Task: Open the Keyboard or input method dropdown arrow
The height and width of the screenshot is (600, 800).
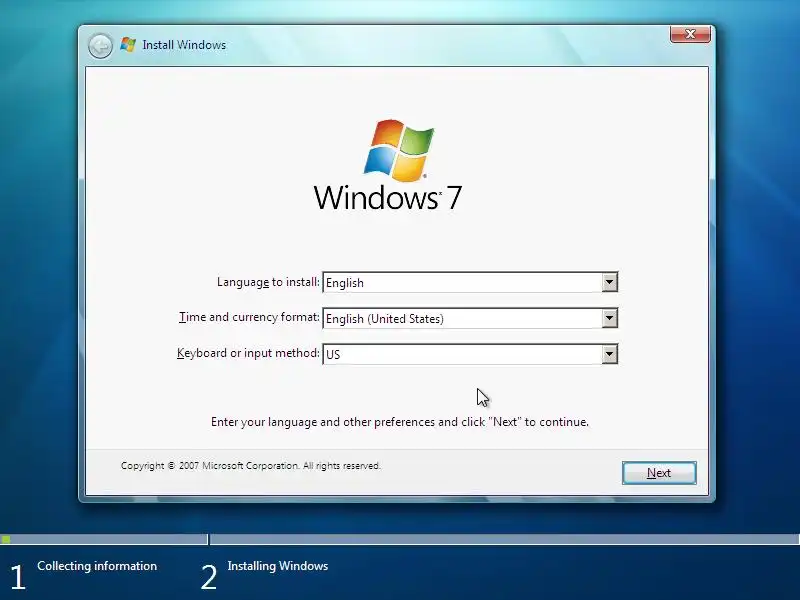Action: (x=609, y=354)
